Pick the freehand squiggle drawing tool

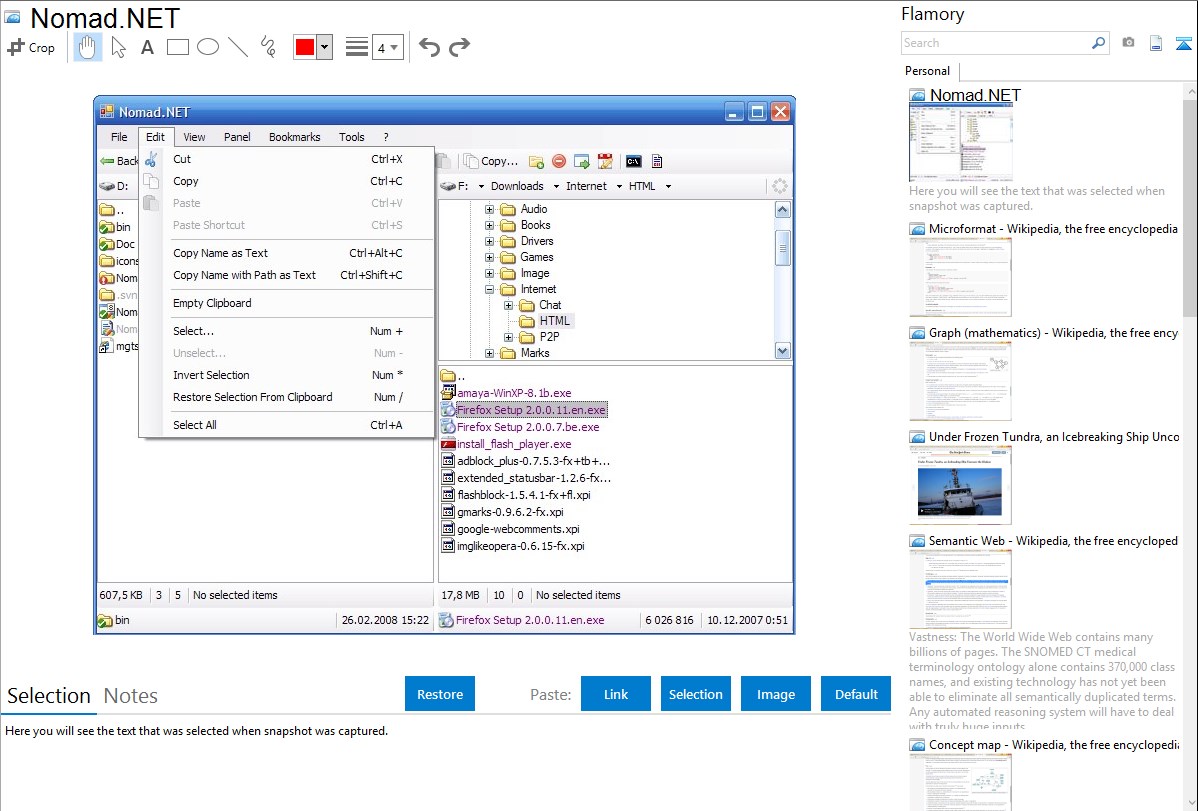[x=268, y=47]
